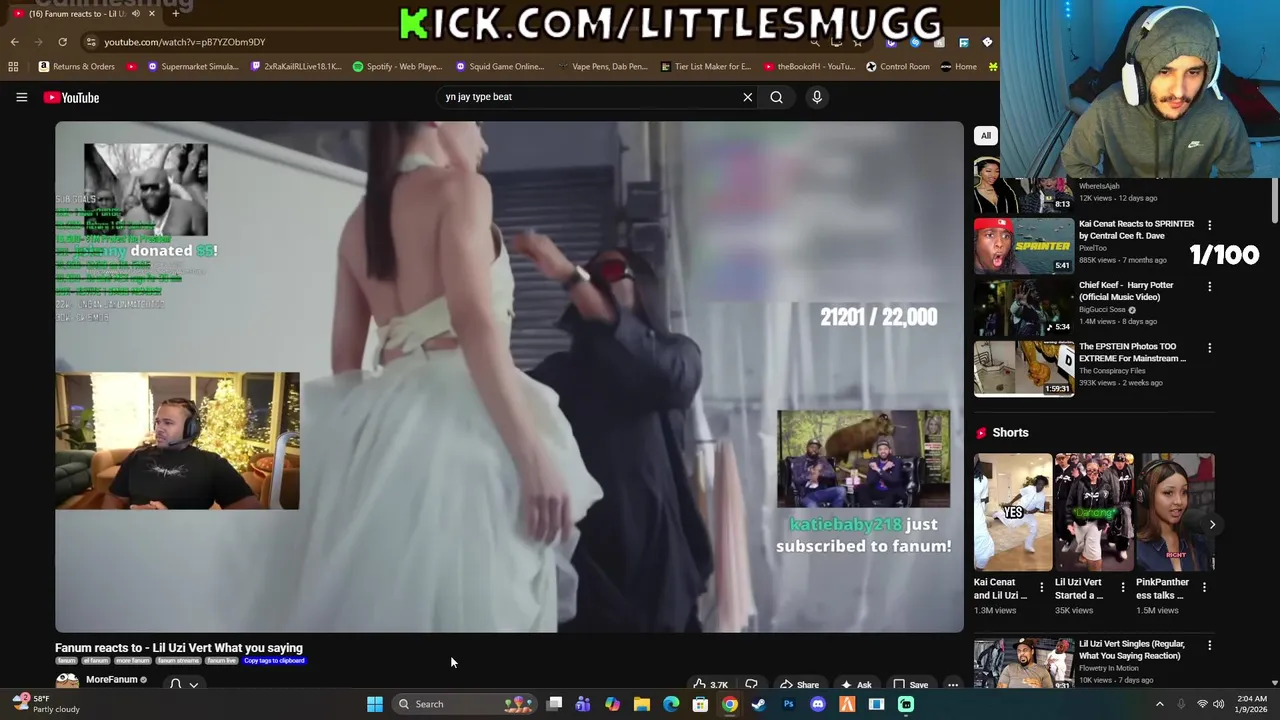Image resolution: width=1280 pixels, height=720 pixels.
Task: Open the system volume control
Action: tap(1218, 704)
